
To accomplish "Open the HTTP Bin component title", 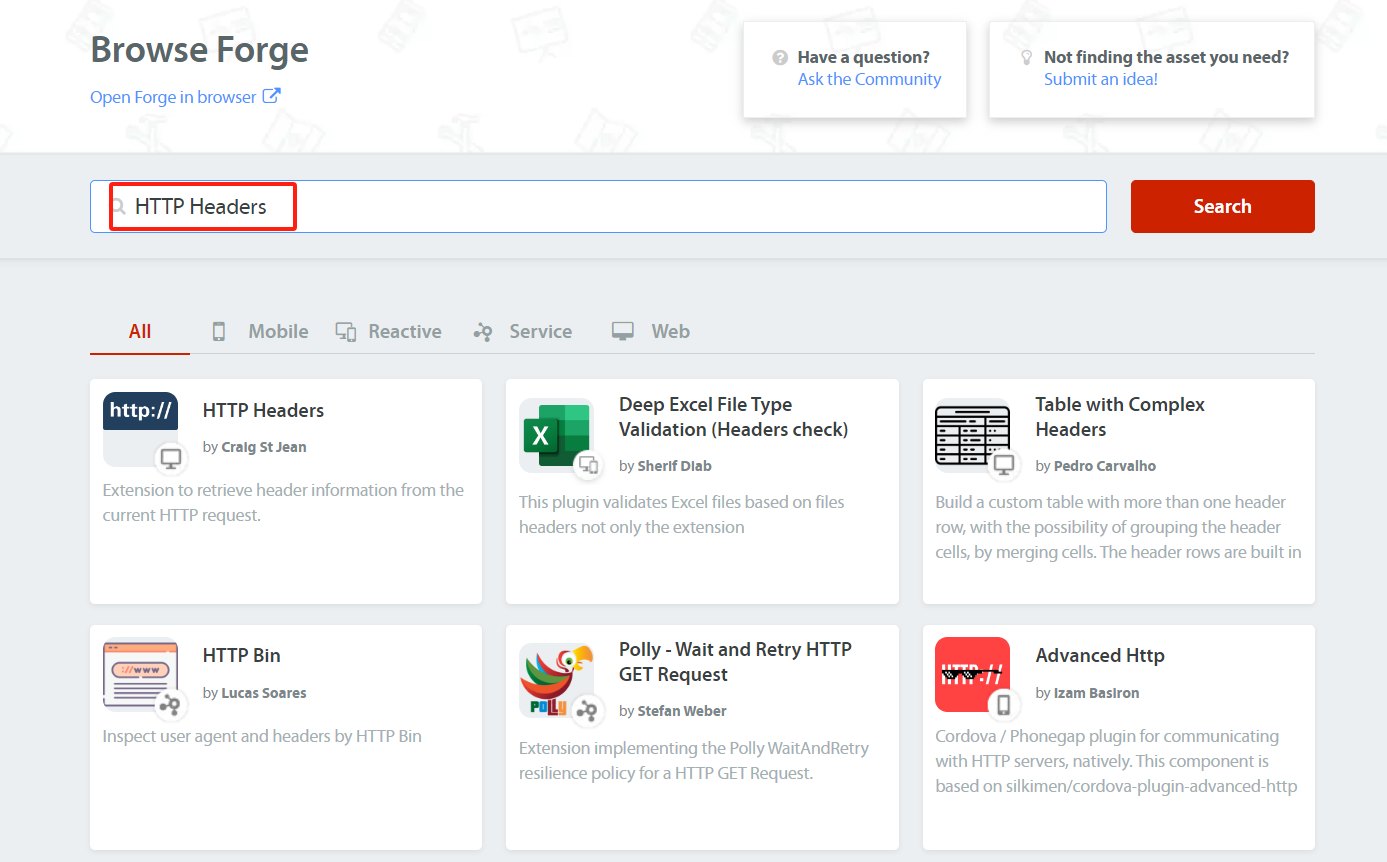I will point(241,655).
